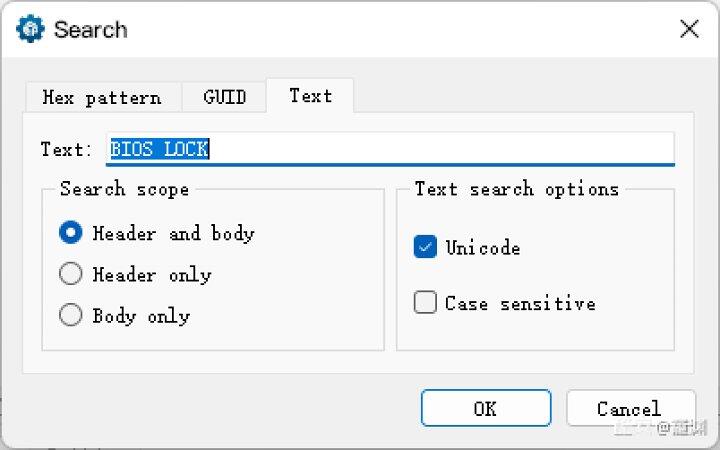Click the "Body only" label text
This screenshot has height=450, width=720.
pyautogui.click(x=141, y=316)
